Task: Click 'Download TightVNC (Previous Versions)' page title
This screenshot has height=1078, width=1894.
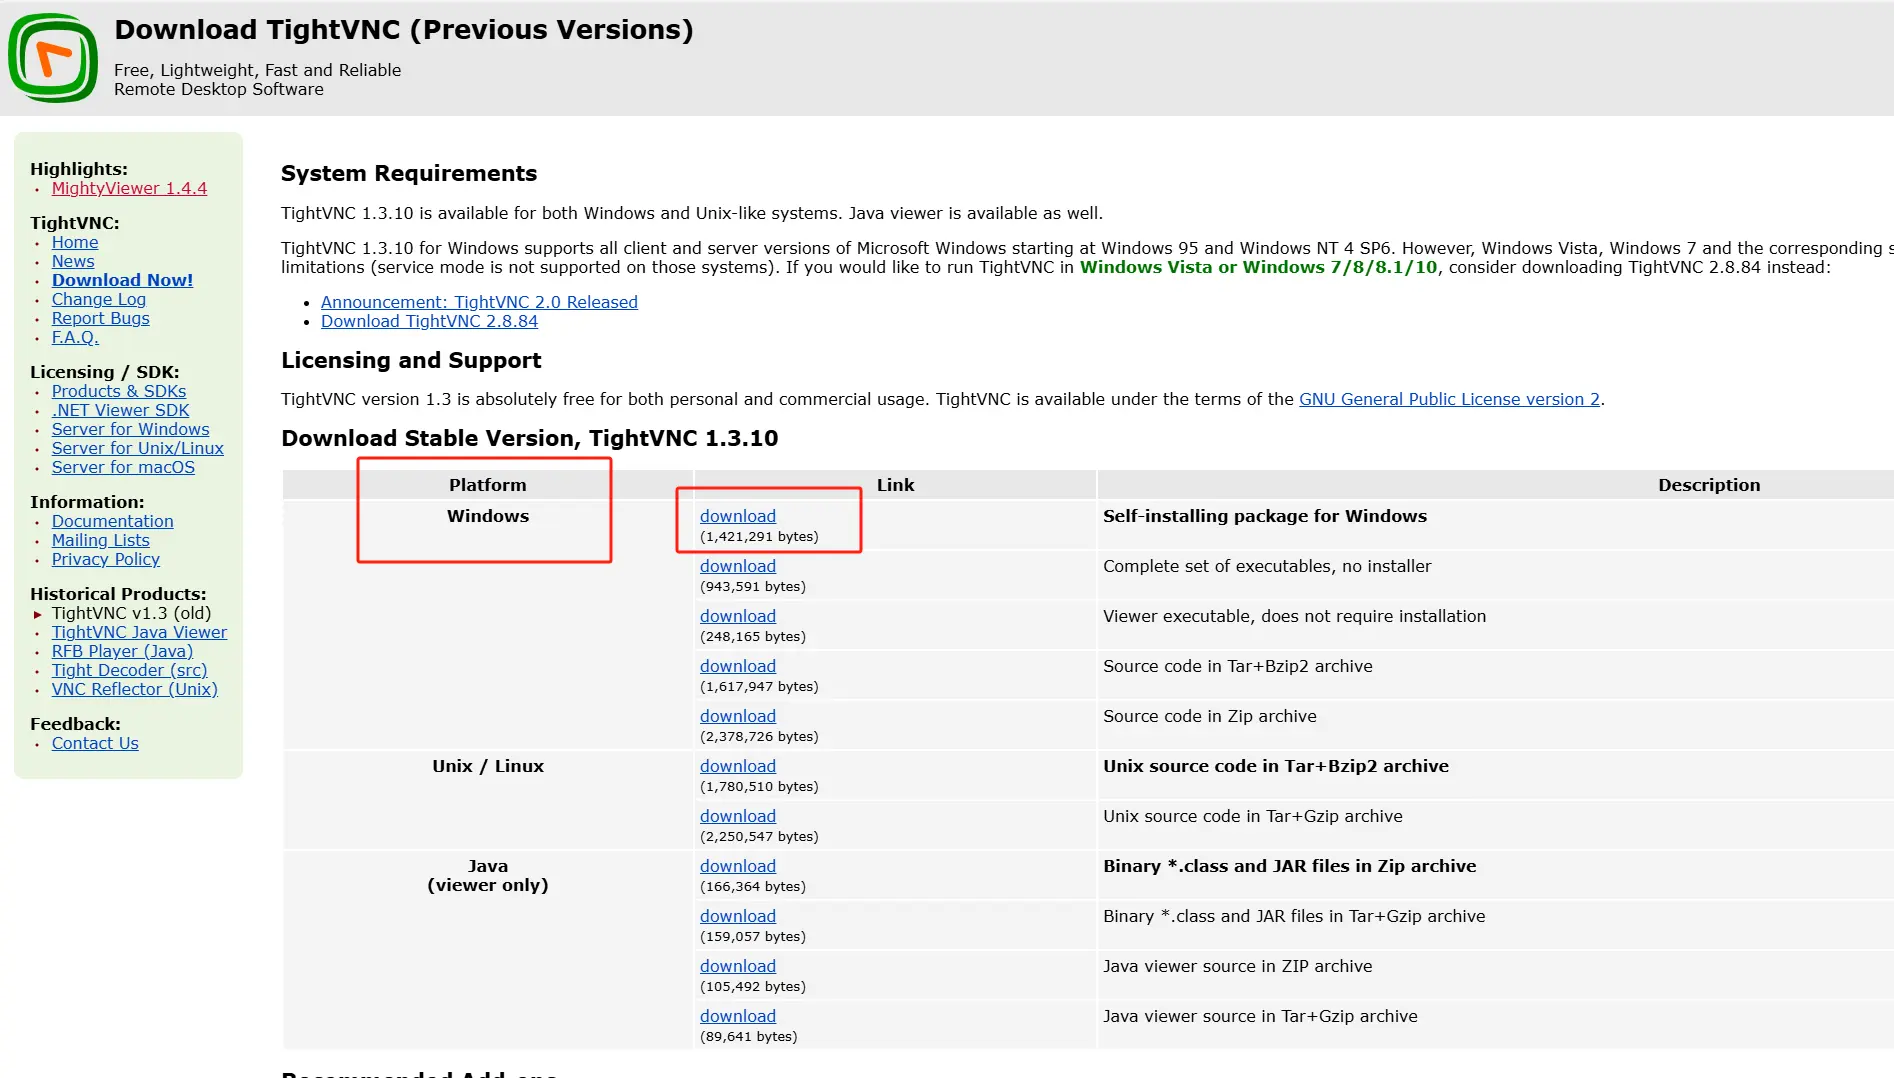Action: 404,30
